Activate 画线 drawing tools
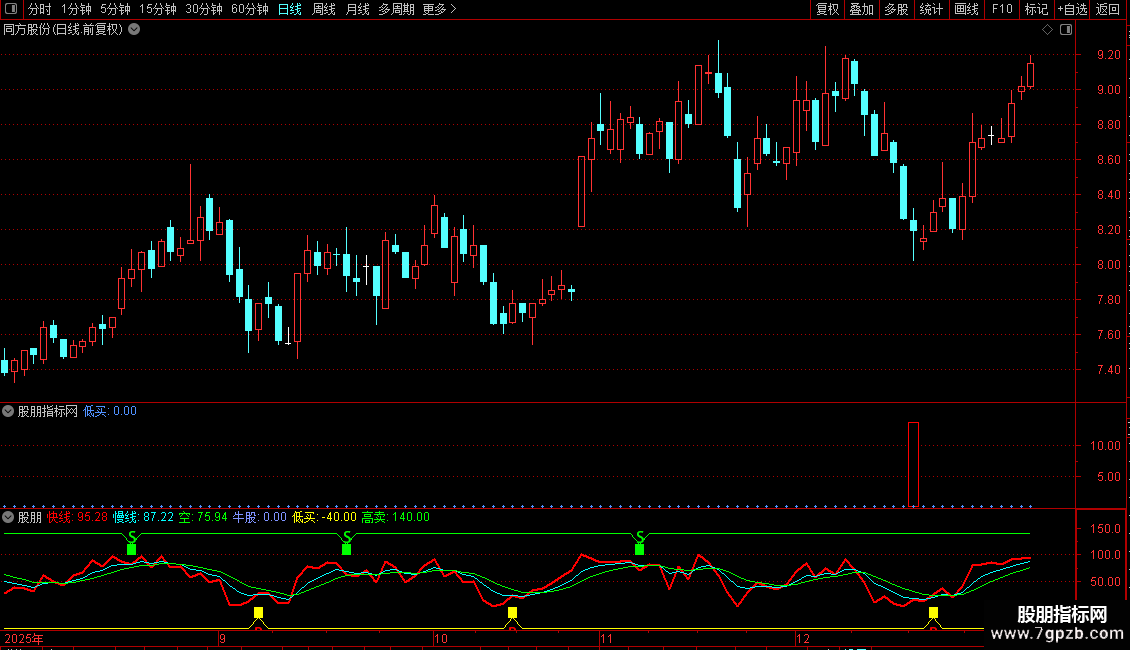 [966, 9]
